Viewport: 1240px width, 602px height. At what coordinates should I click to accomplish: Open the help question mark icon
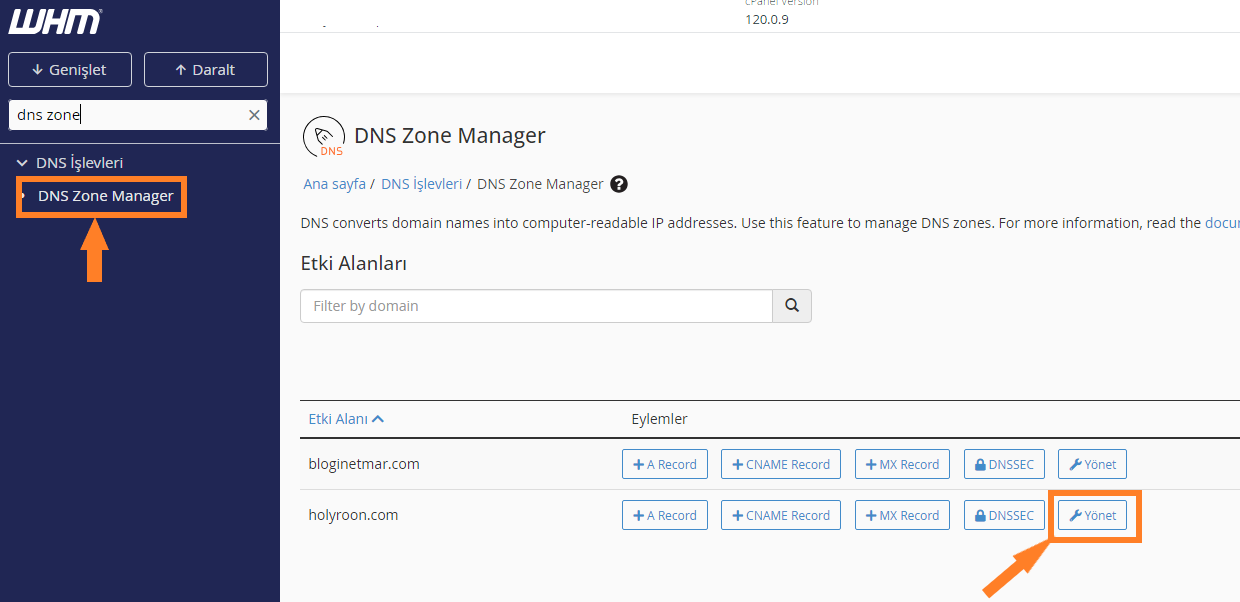point(619,184)
